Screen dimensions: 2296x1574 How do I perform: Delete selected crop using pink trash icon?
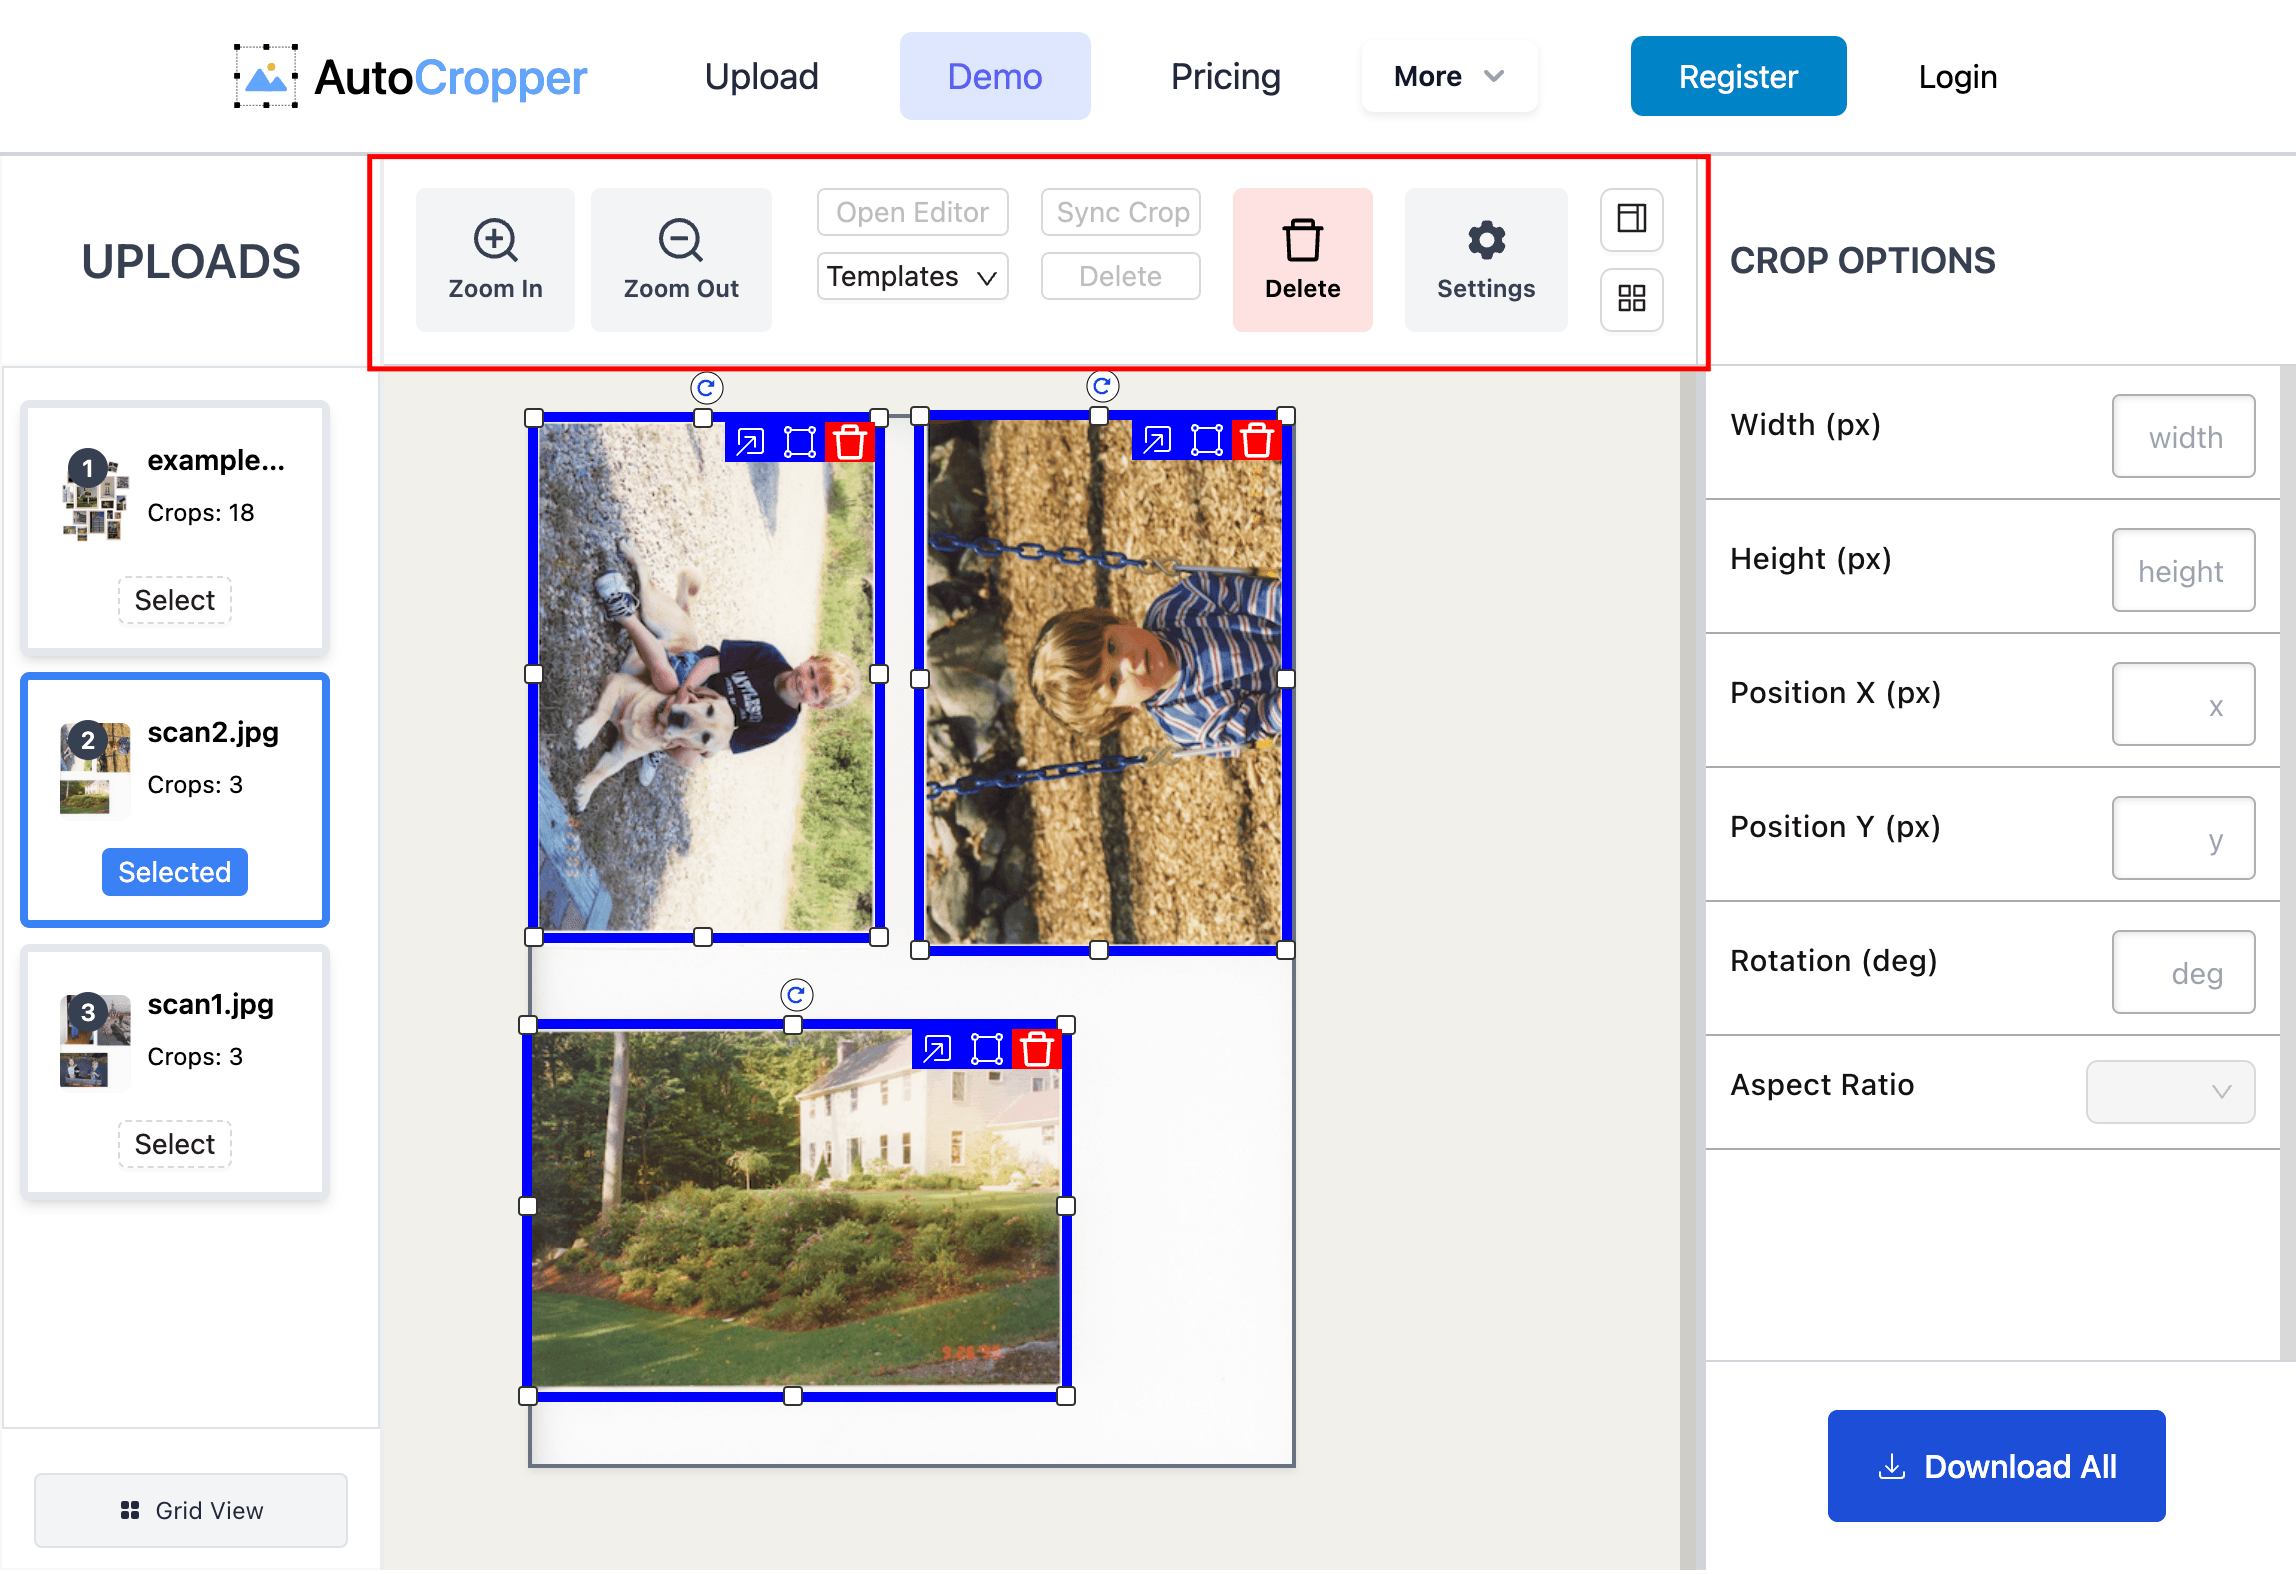point(1302,259)
